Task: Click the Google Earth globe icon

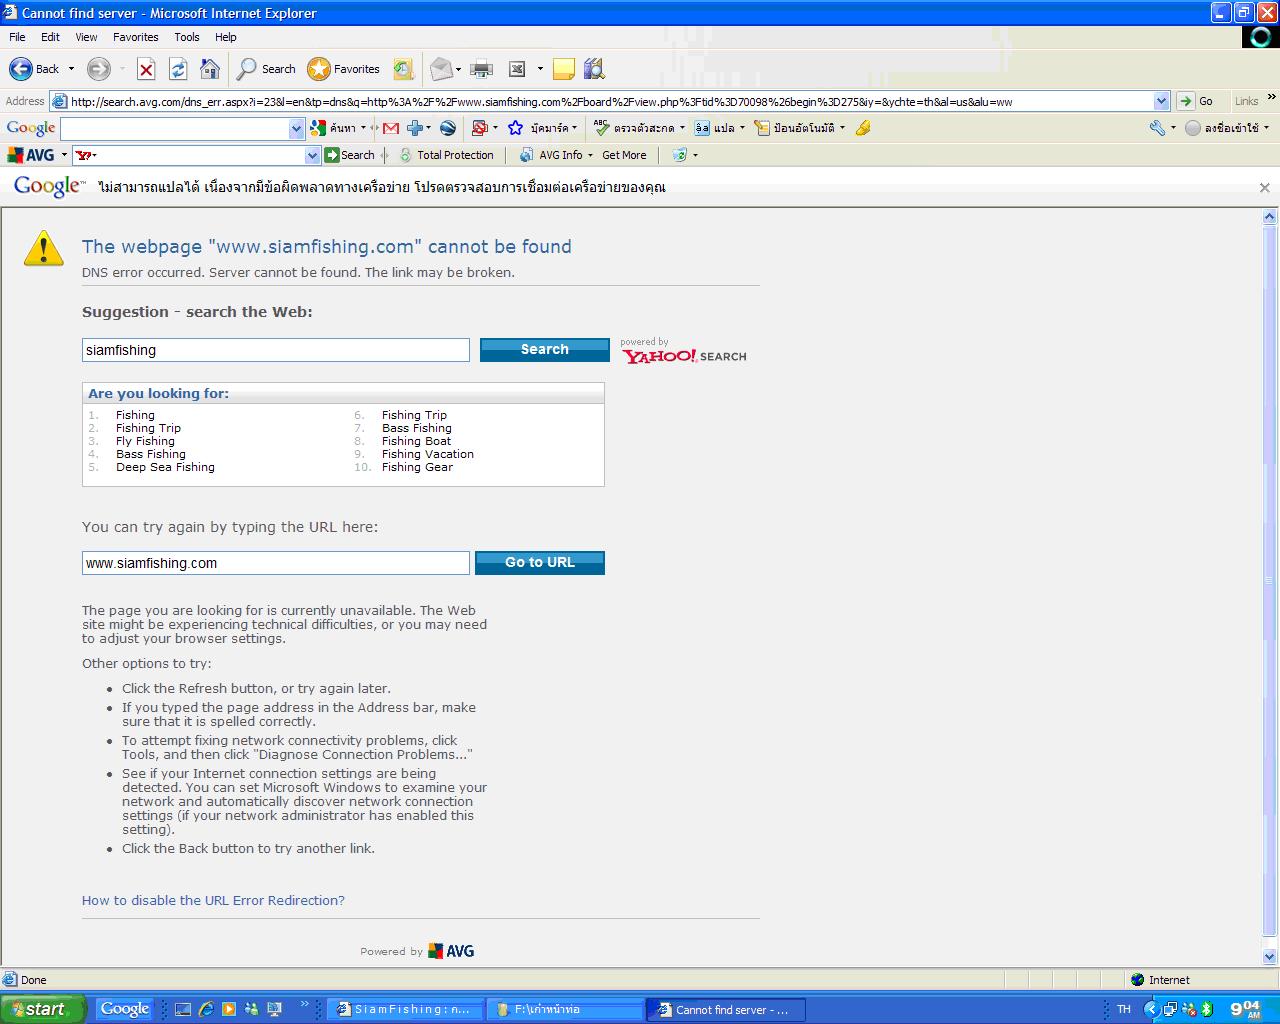Action: click(448, 128)
